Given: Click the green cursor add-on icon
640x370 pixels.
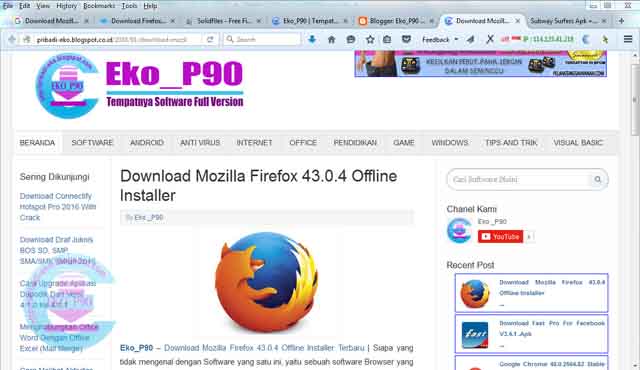Looking at the screenshot, I should point(605,40).
